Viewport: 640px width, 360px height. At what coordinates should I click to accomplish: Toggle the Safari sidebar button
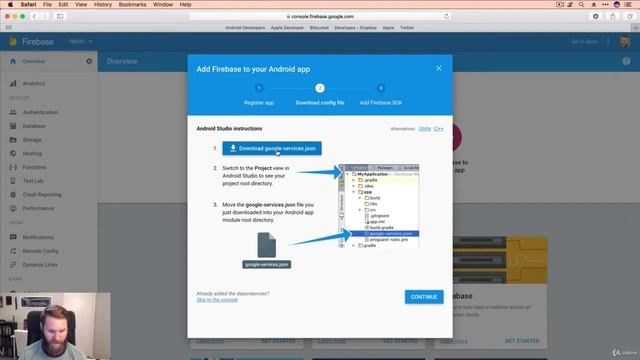tap(60, 16)
